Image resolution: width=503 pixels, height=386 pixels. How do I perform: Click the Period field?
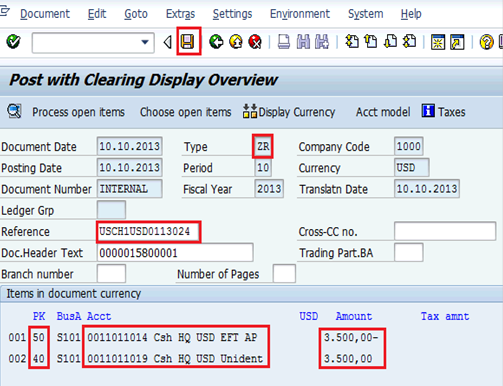(x=263, y=167)
